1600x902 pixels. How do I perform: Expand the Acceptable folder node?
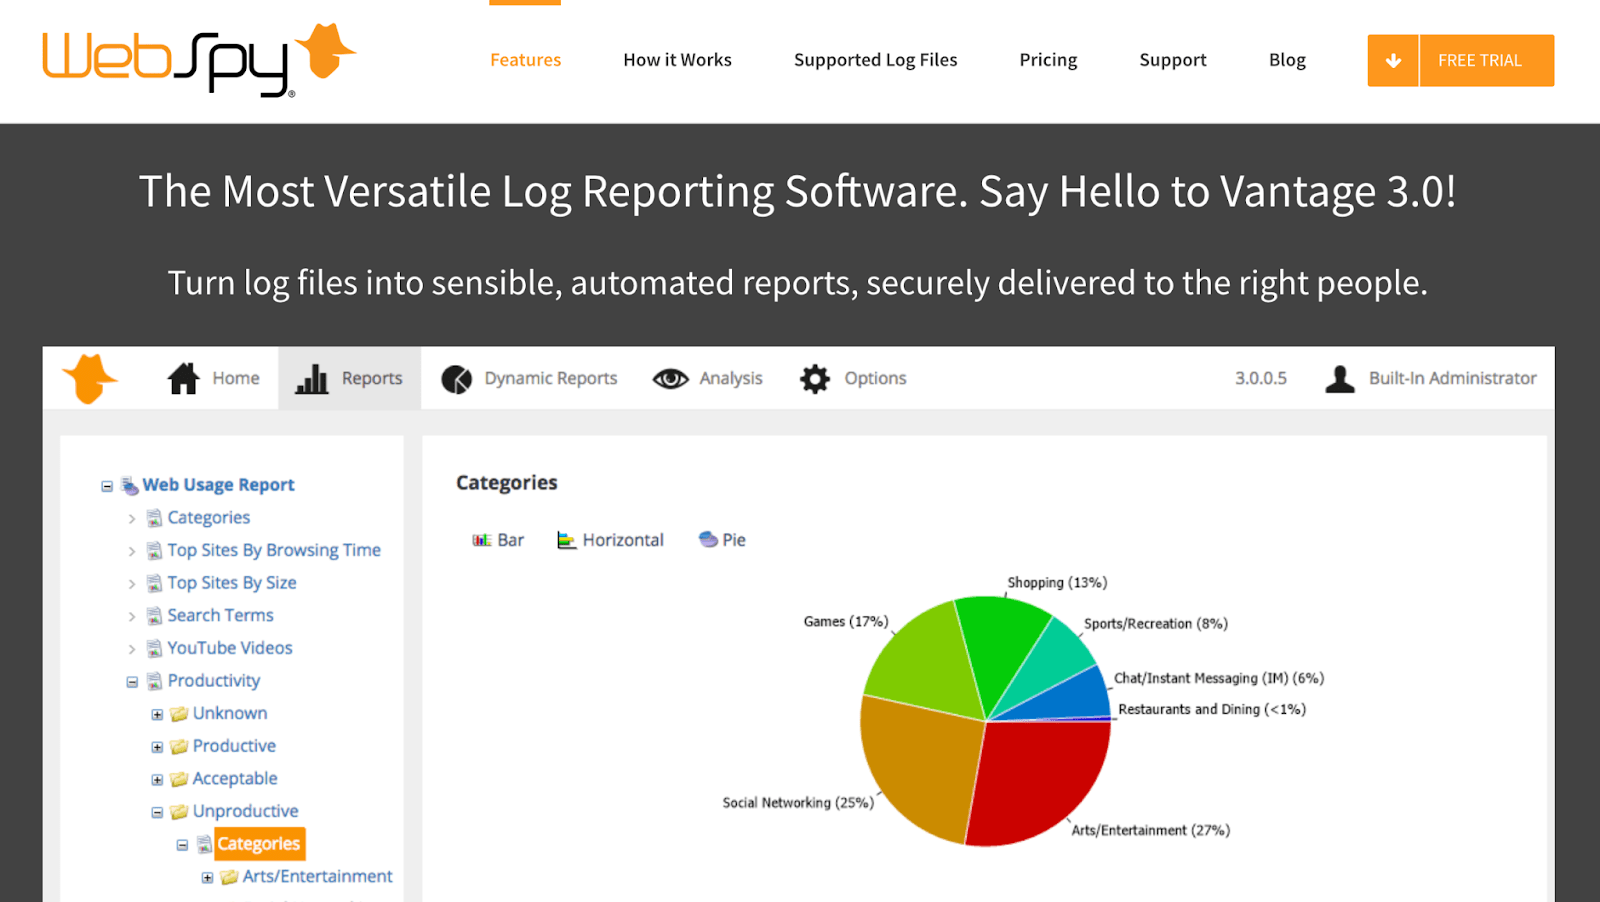[x=157, y=780]
